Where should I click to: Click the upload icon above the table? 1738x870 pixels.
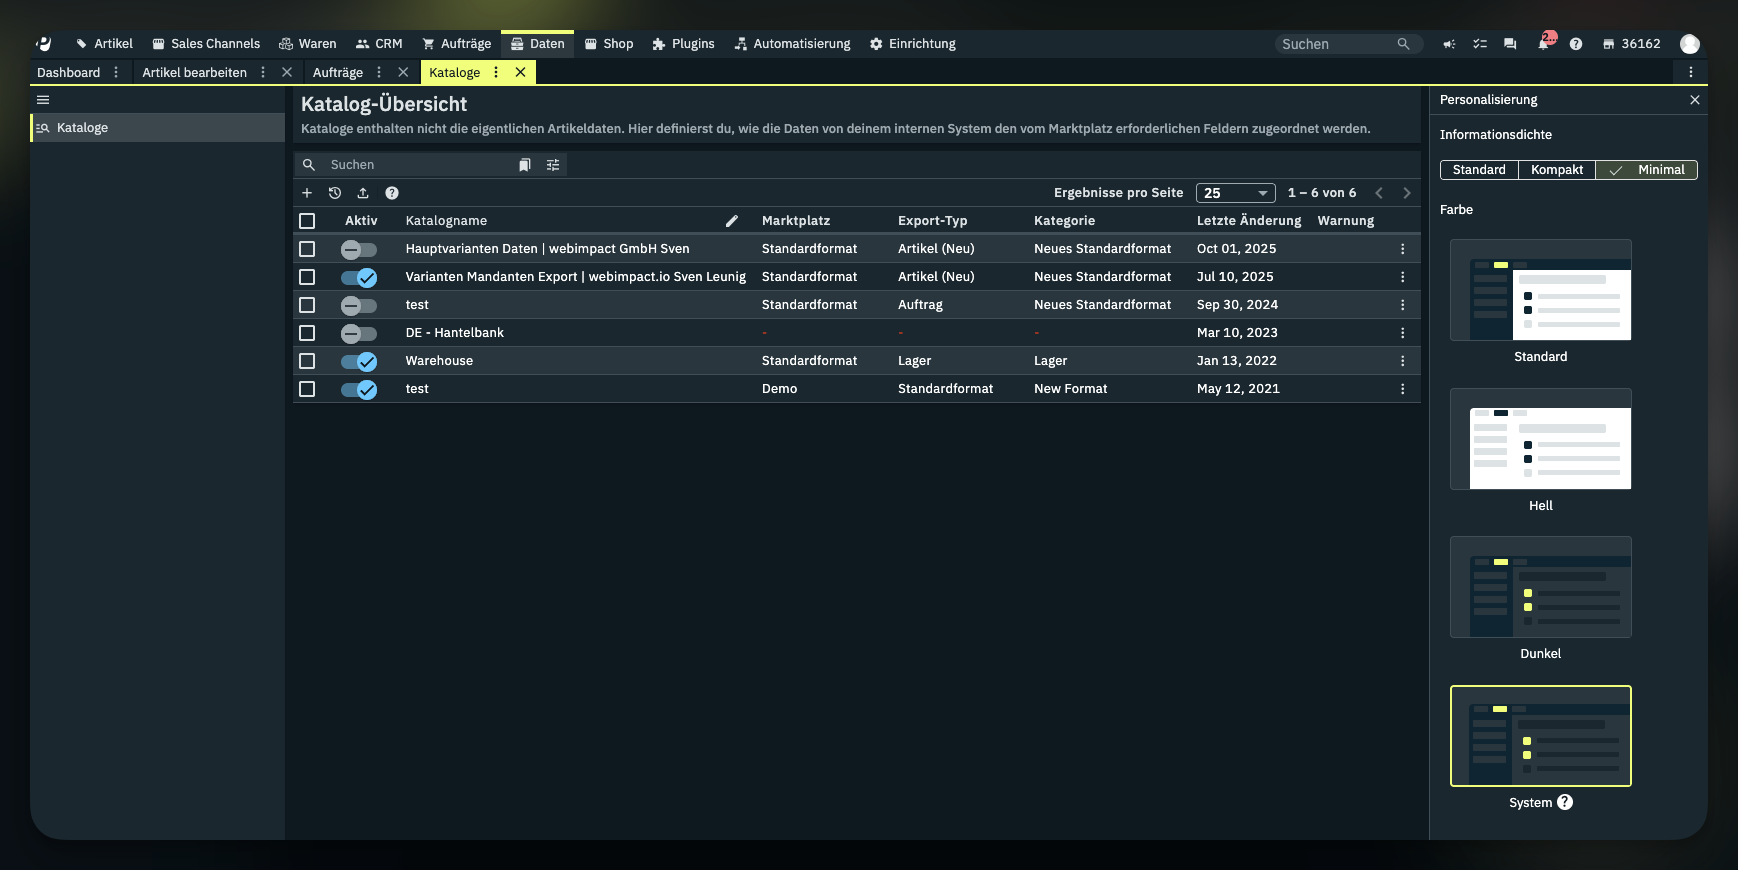coord(363,193)
